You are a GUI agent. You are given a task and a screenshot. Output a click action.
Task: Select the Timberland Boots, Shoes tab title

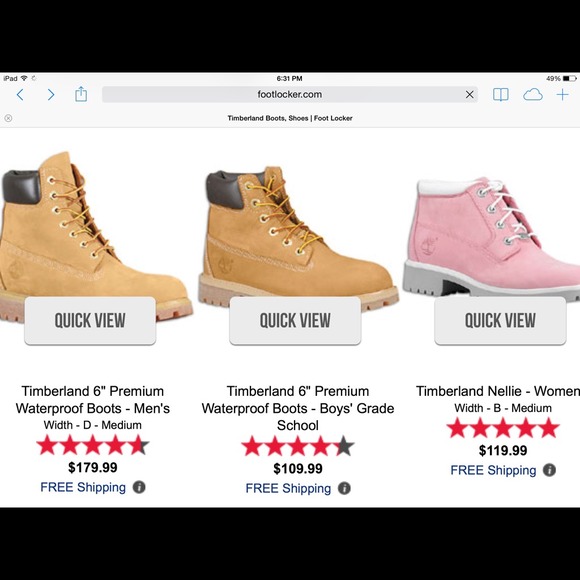[x=290, y=118]
